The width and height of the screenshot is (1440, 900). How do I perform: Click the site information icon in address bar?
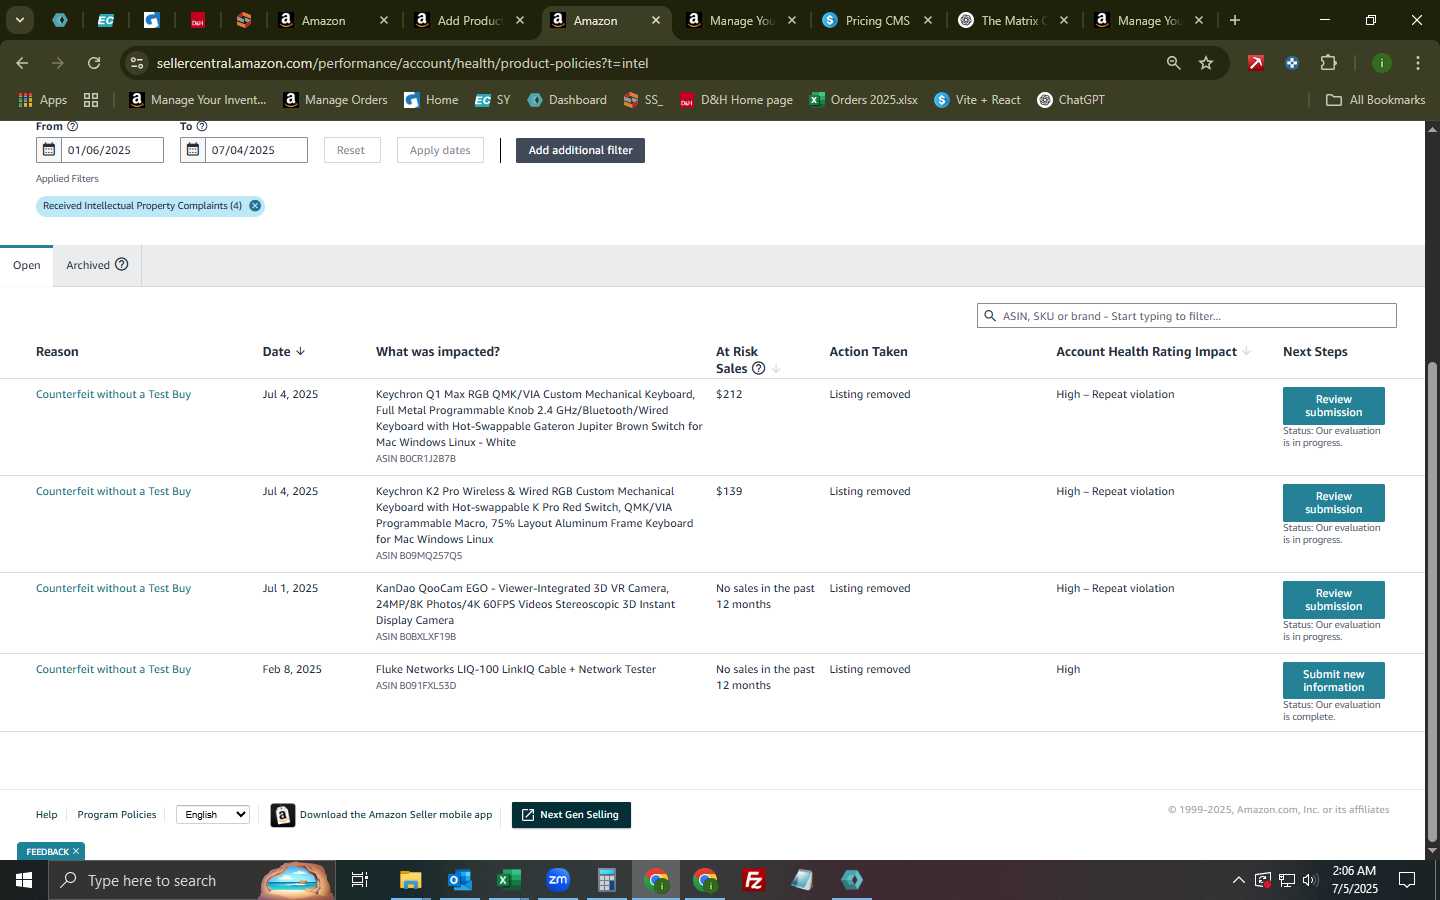tap(137, 63)
